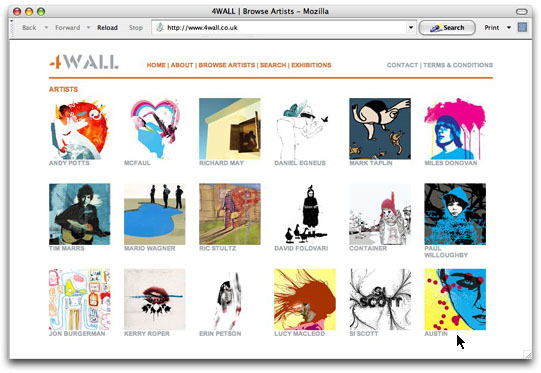Click the LUCY MACLEOD name link
Image resolution: width=541 pixels, height=373 pixels.
[299, 334]
